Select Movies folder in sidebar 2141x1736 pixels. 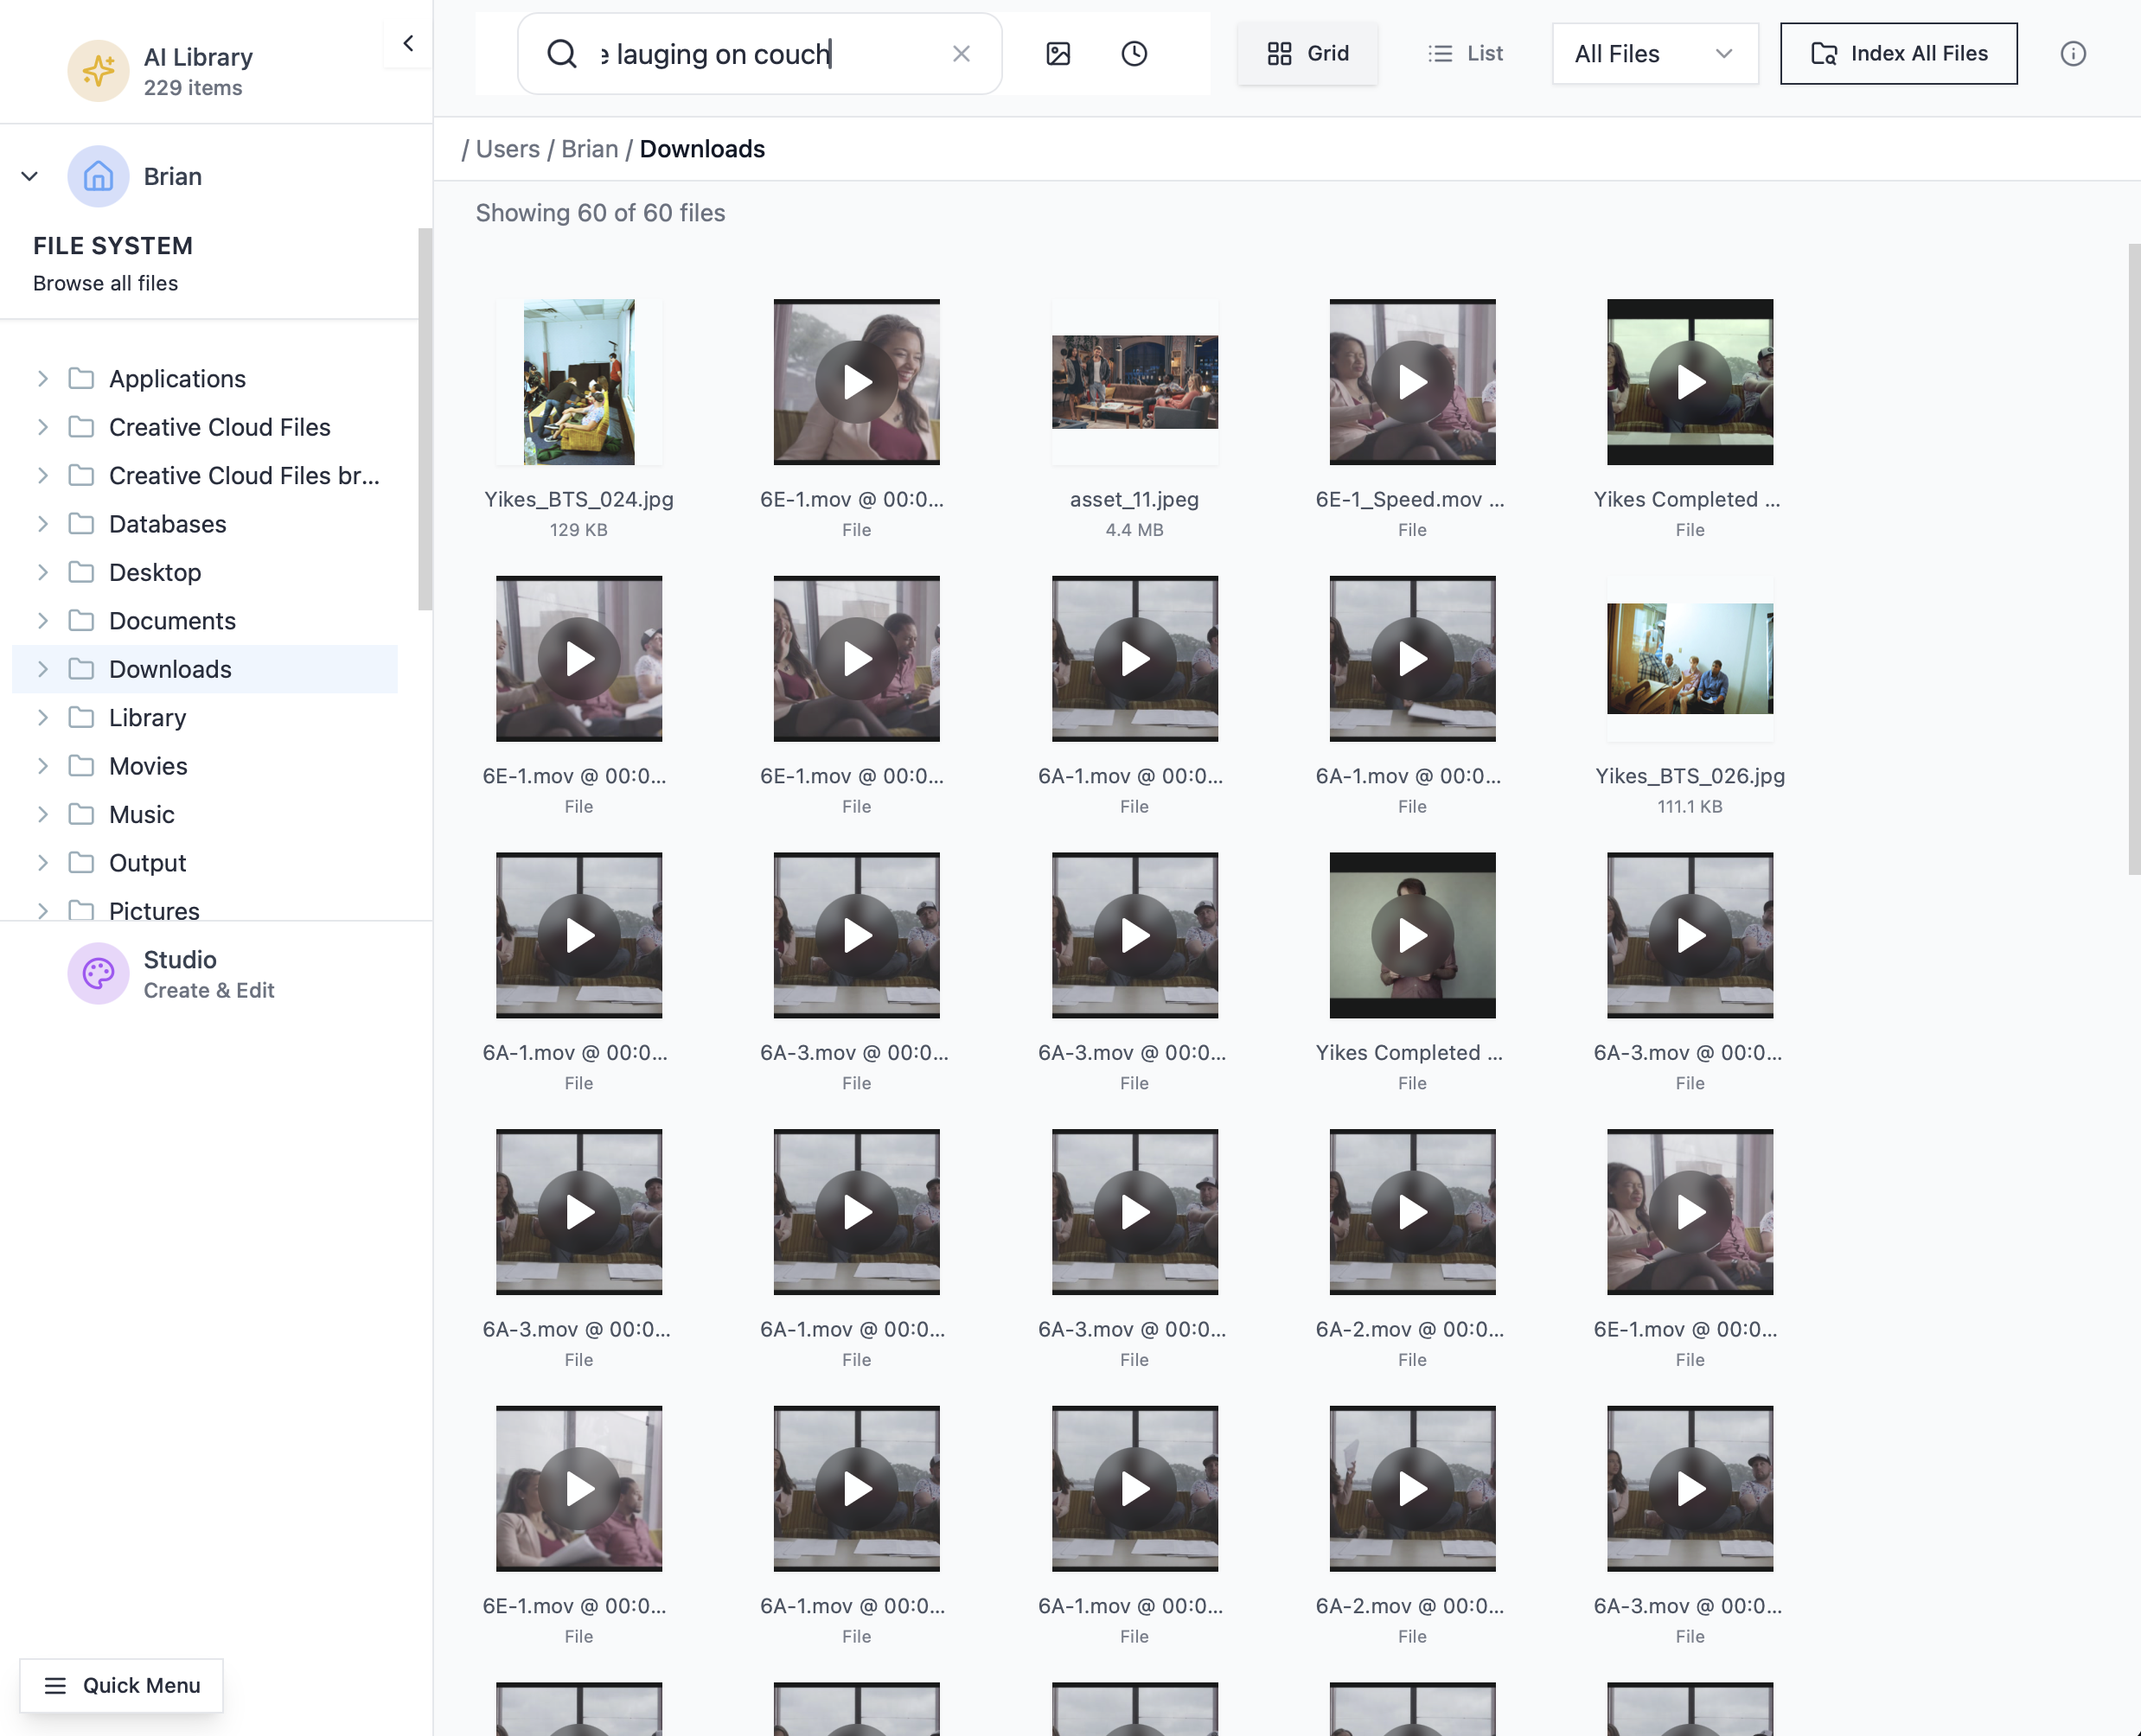148,766
